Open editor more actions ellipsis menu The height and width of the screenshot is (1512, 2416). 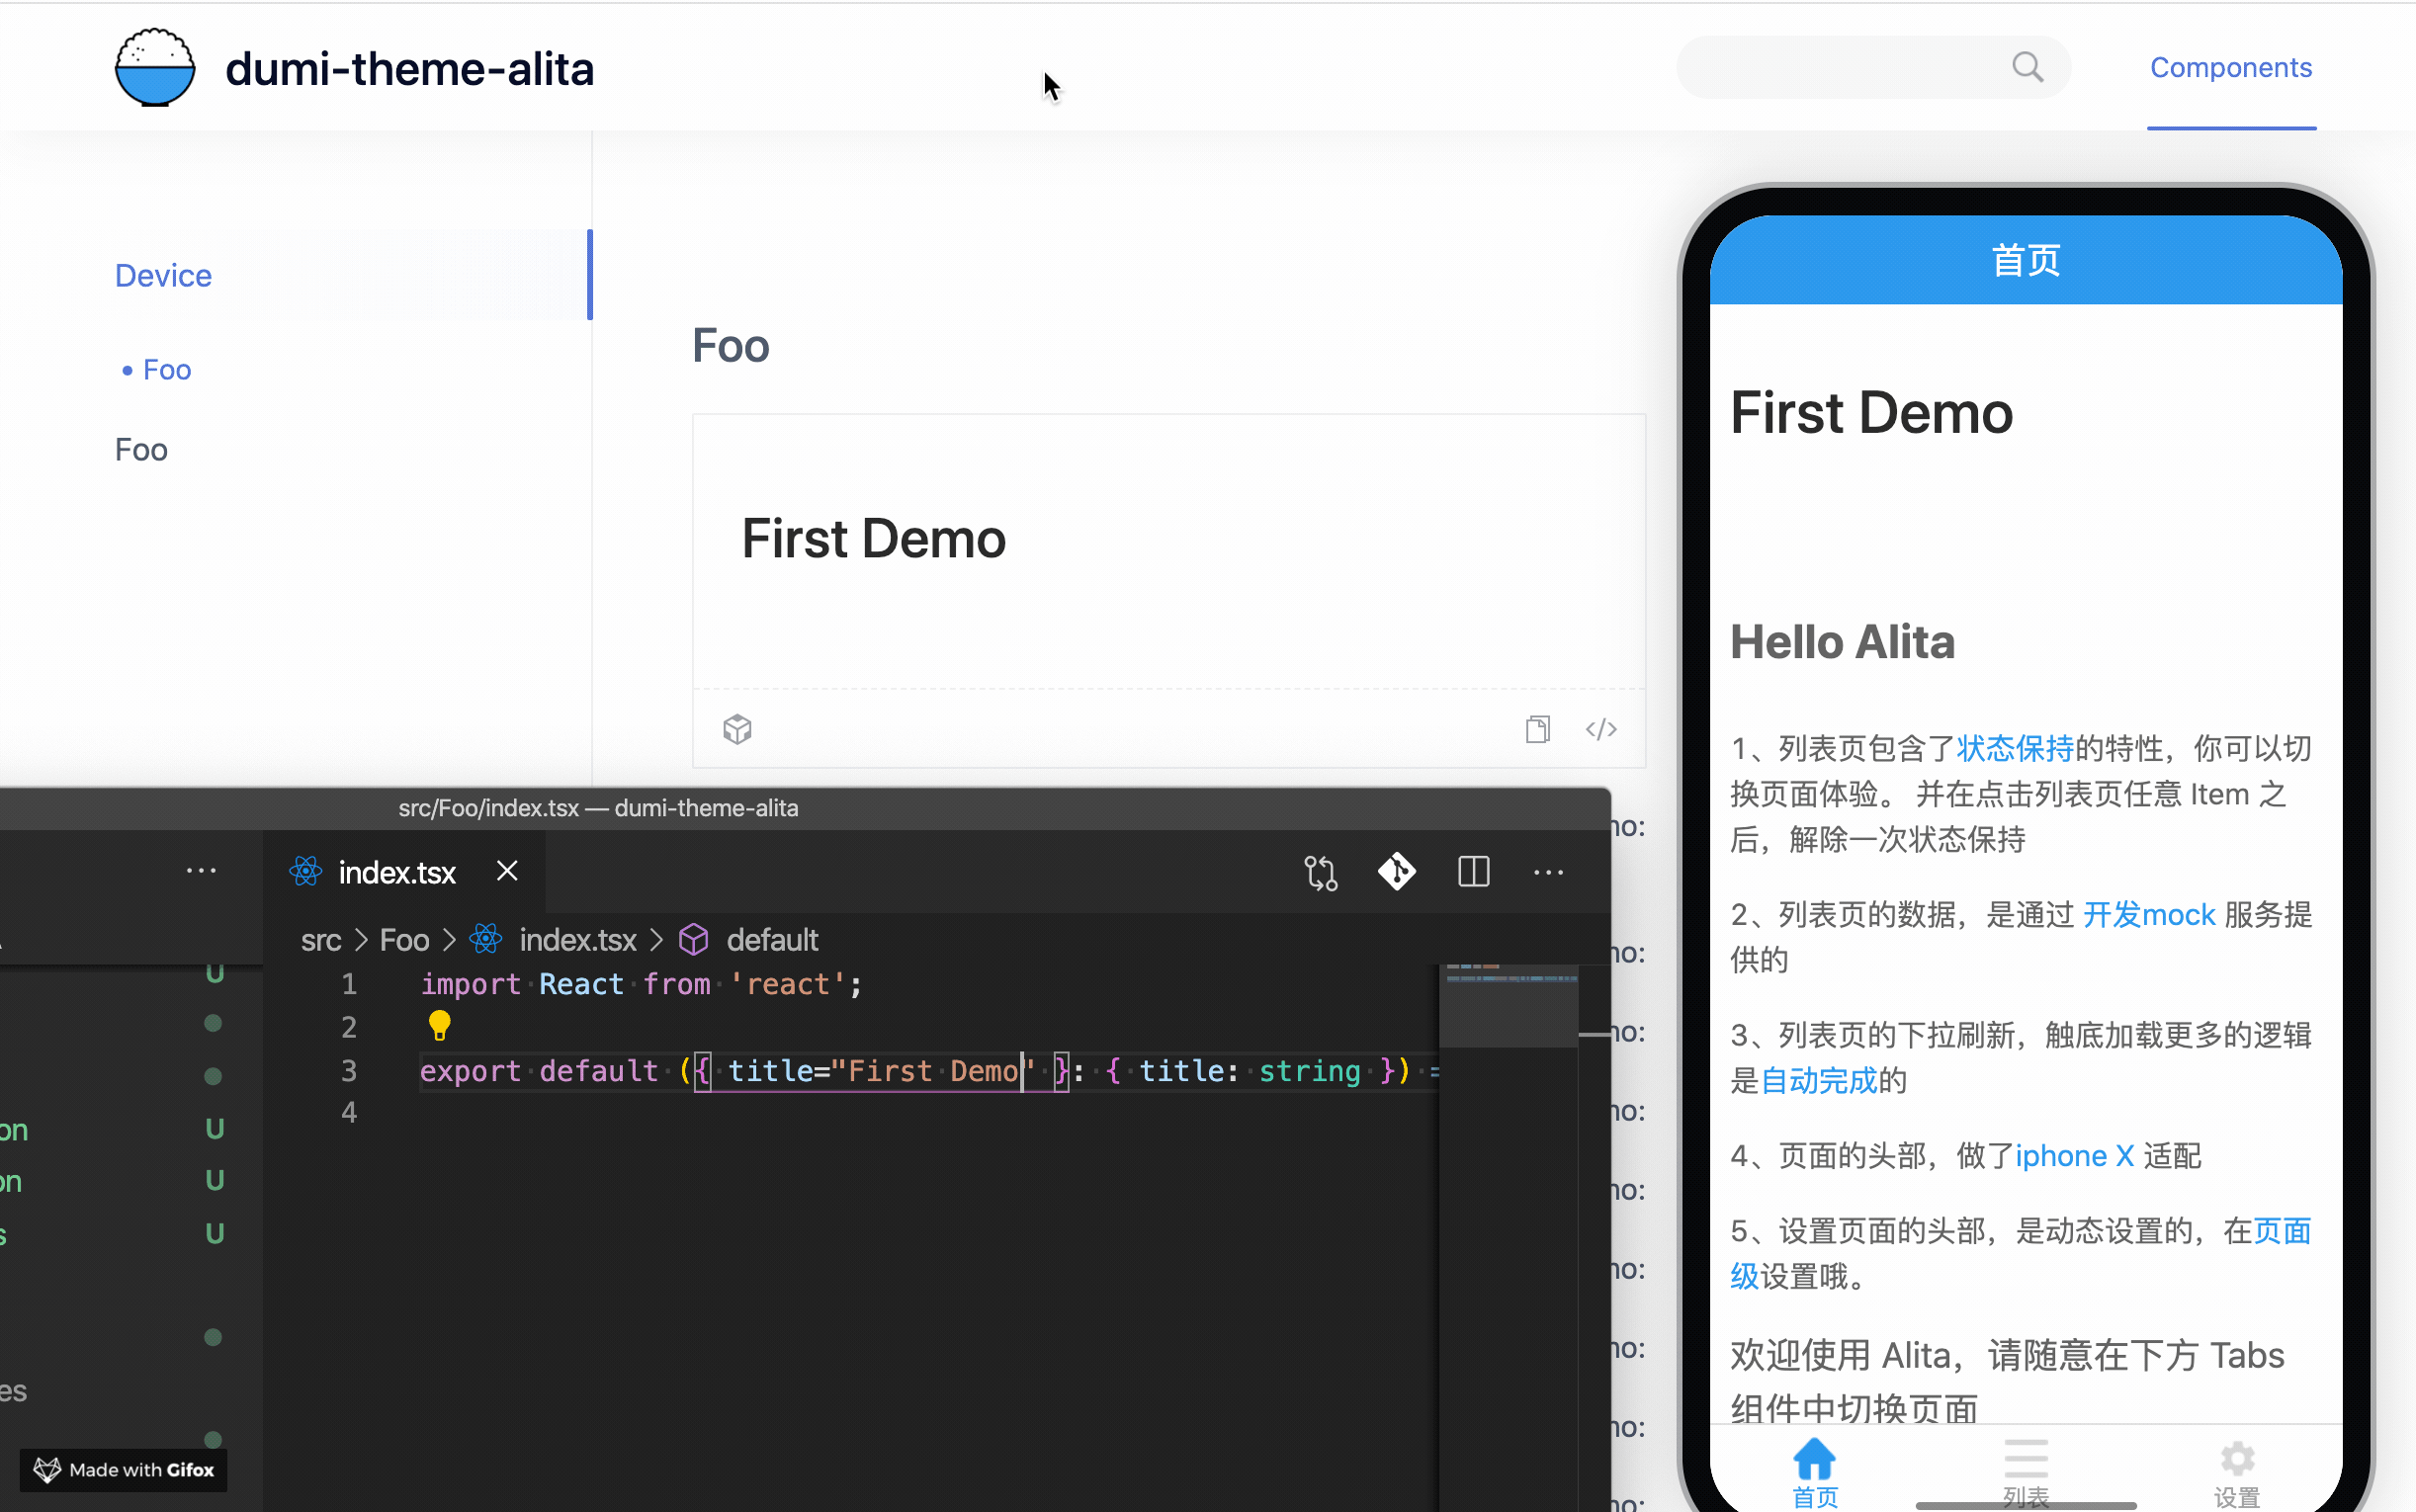coord(1548,872)
